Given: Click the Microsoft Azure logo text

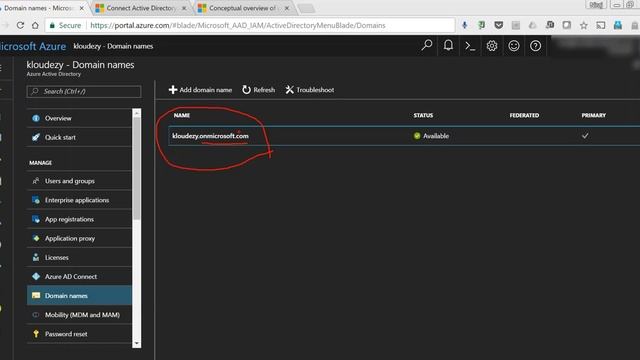Looking at the screenshot, I should pyautogui.click(x=33, y=46).
